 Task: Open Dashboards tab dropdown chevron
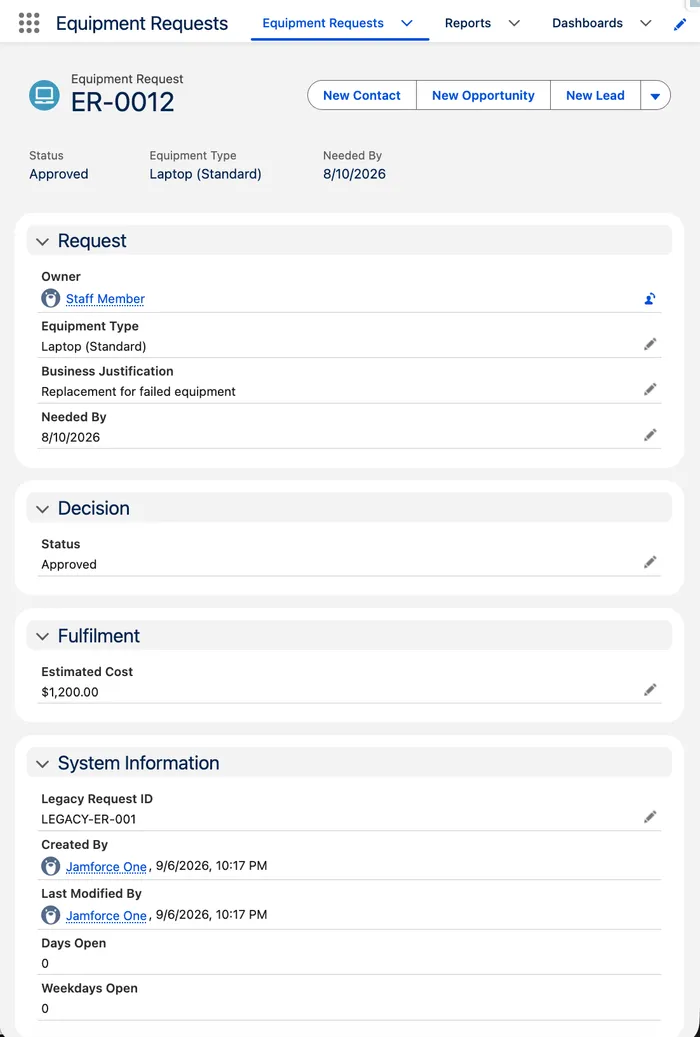click(x=646, y=23)
